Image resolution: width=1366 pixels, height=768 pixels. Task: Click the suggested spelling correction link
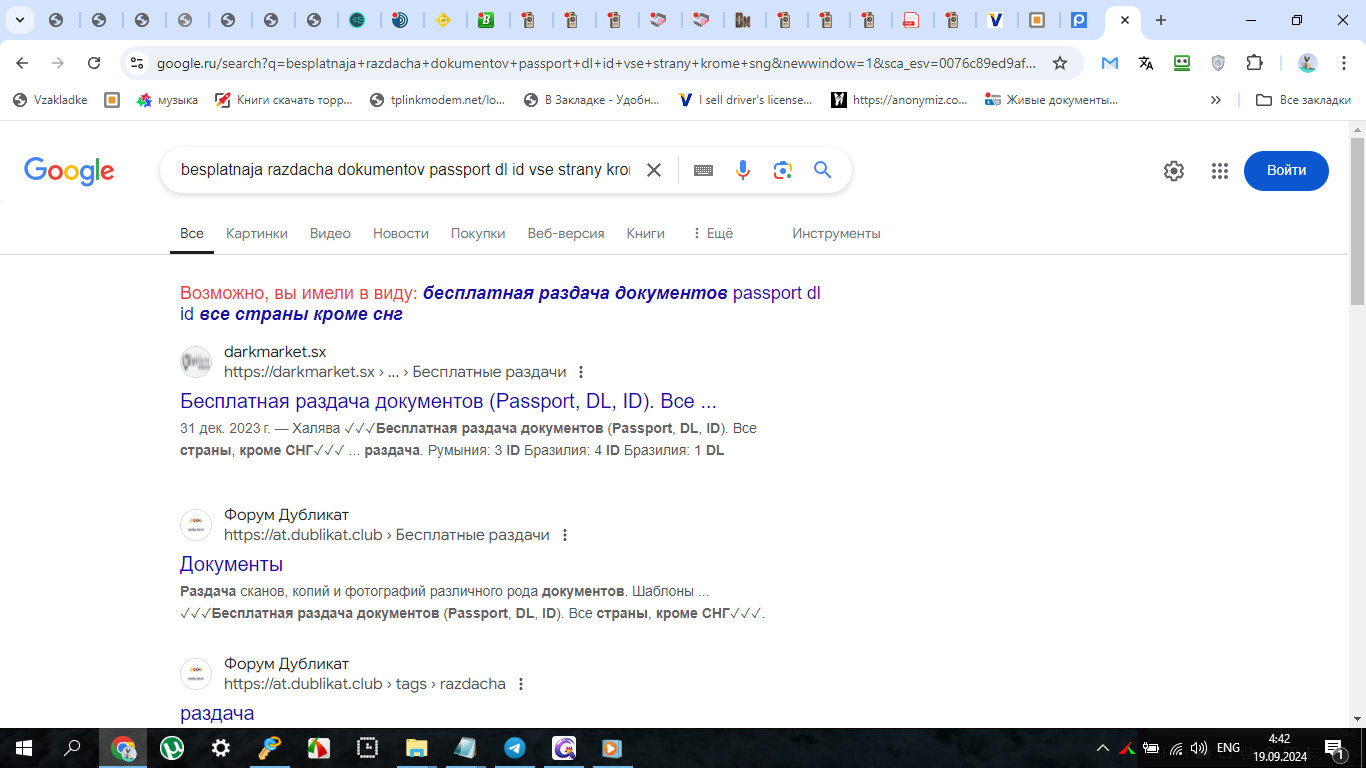[x=500, y=303]
